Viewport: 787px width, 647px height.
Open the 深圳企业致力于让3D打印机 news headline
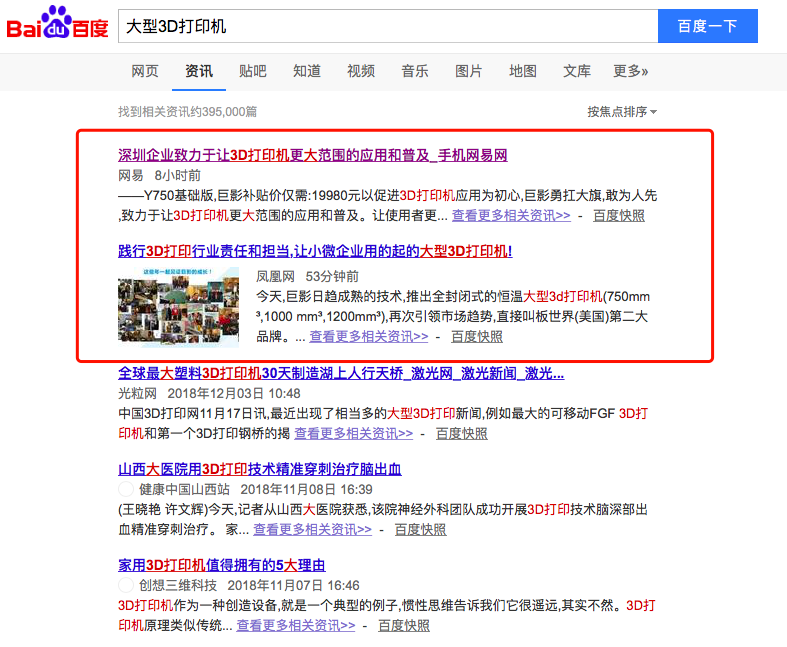(313, 155)
